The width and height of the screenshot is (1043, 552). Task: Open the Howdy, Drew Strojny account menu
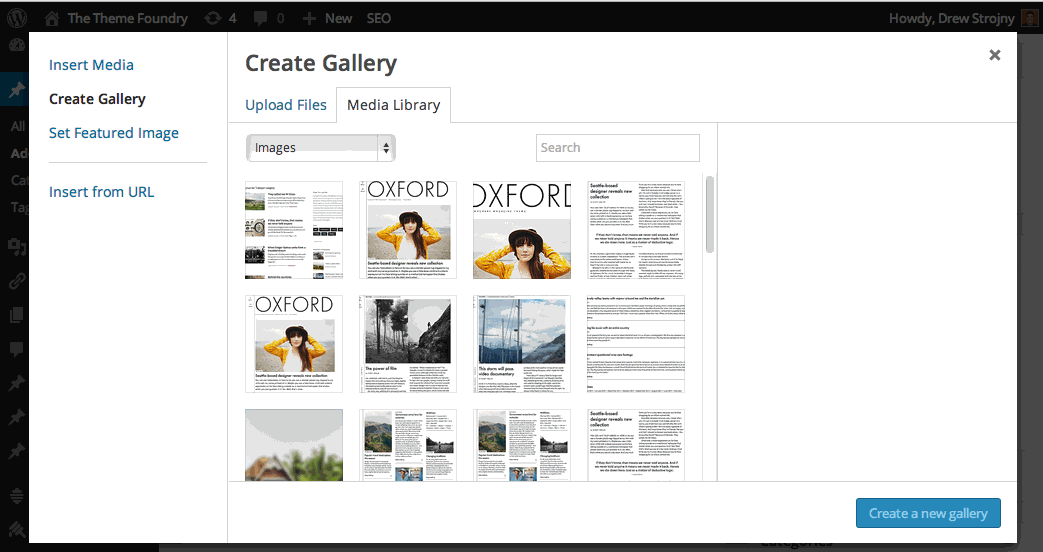(949, 18)
